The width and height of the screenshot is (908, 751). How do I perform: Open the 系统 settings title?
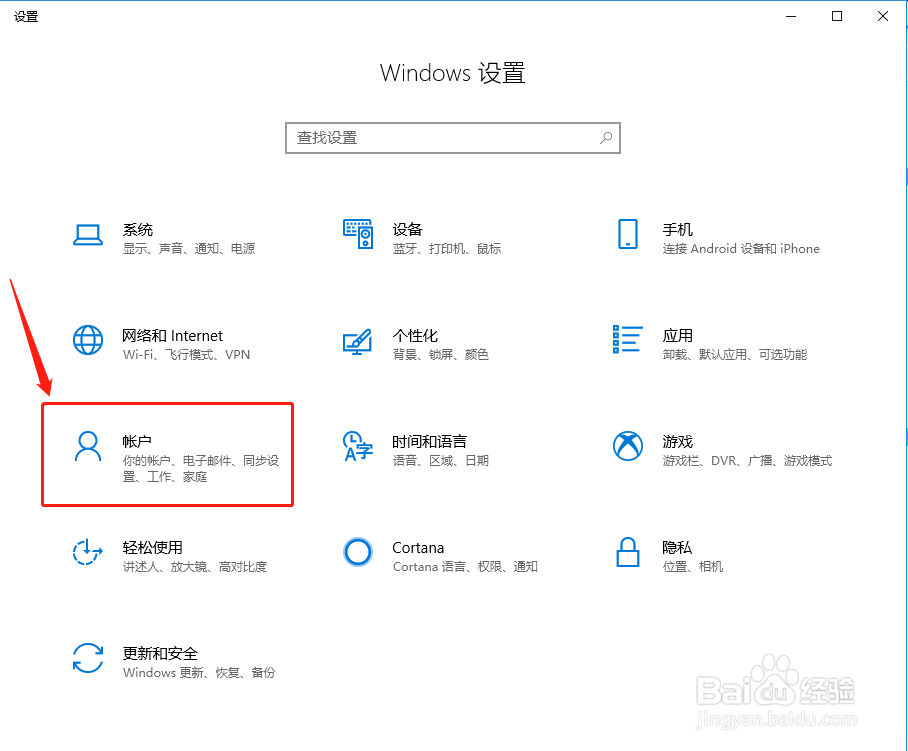coord(138,230)
